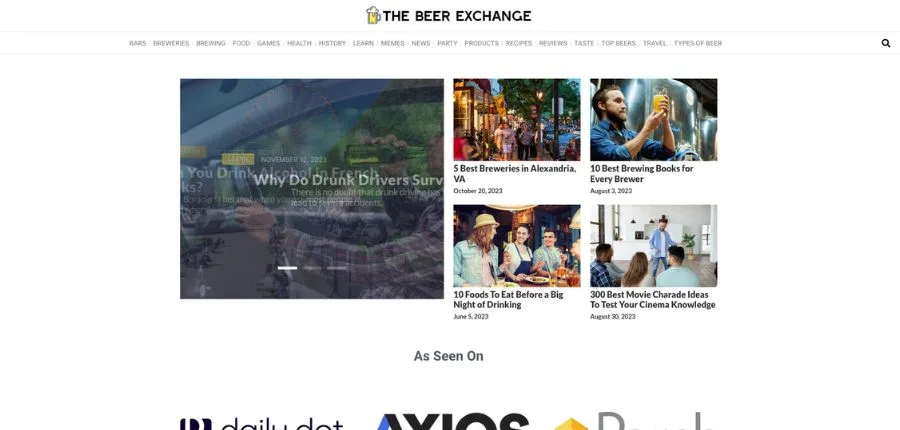Open the Bars menu item
This screenshot has height=430, width=900.
point(138,43)
